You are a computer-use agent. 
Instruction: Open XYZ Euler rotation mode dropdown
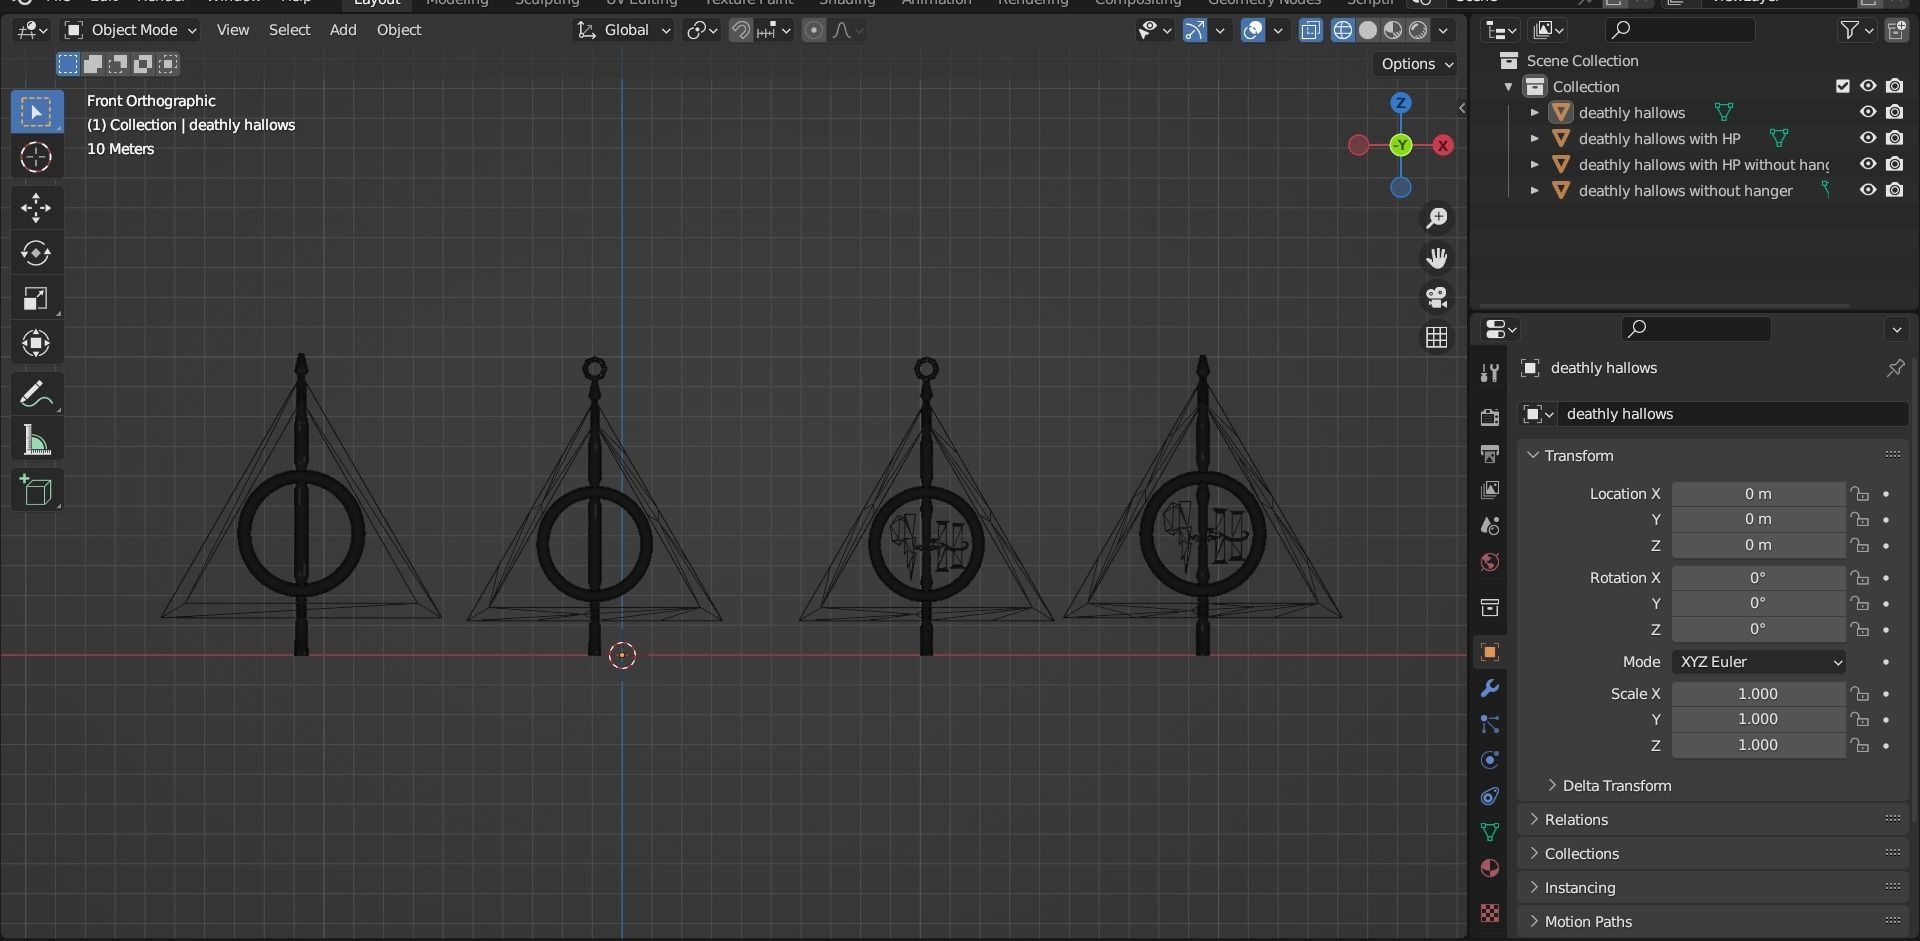click(1759, 662)
